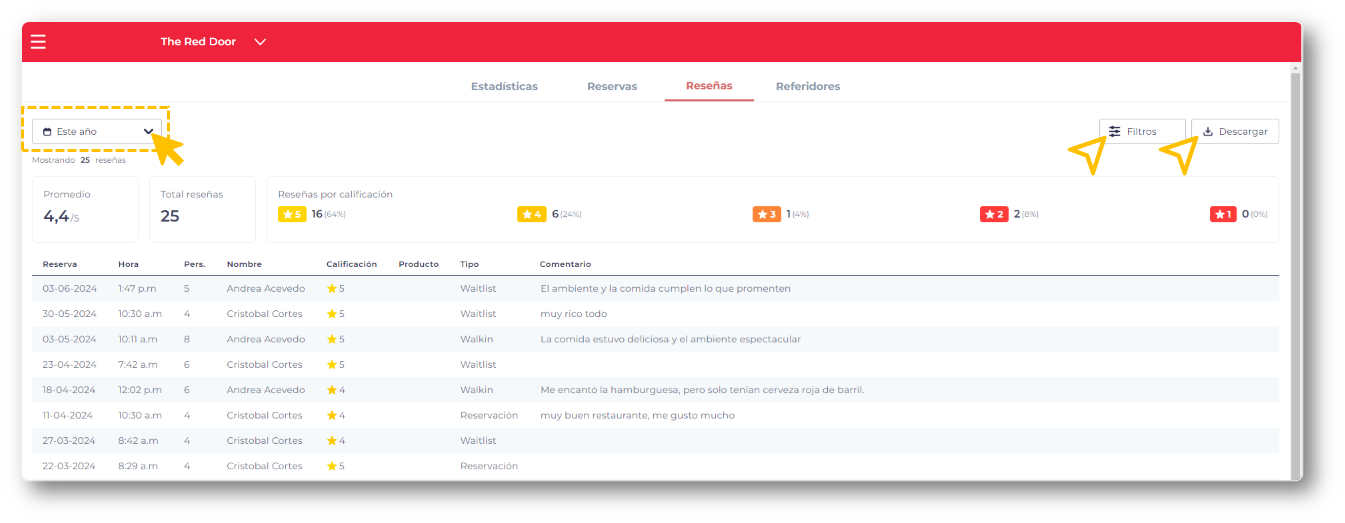Select reservation date 11-04-2024
This screenshot has height=523, width=1345.
click(67, 415)
